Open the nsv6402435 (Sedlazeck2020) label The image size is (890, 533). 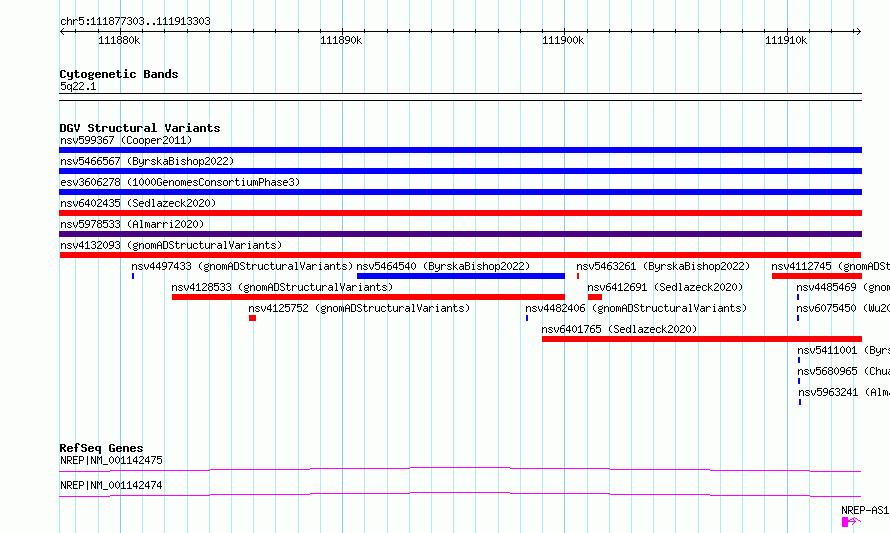[x=138, y=203]
